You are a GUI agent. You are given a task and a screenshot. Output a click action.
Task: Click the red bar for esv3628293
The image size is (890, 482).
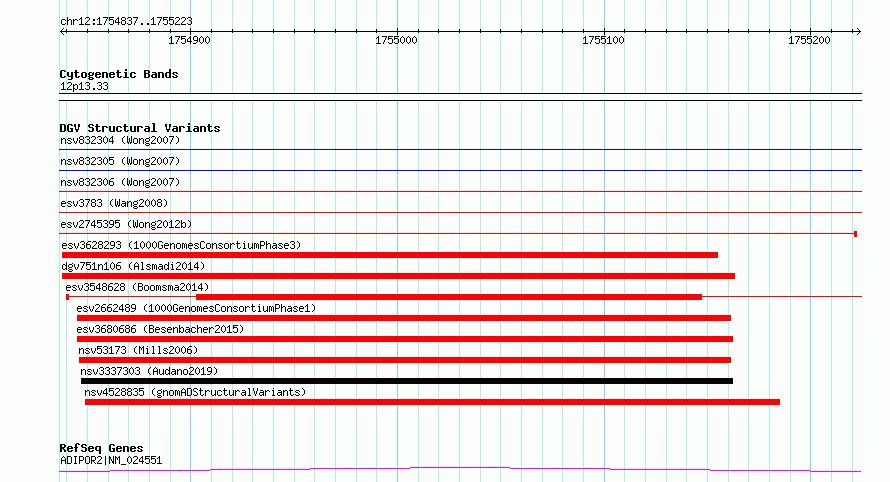pos(390,255)
